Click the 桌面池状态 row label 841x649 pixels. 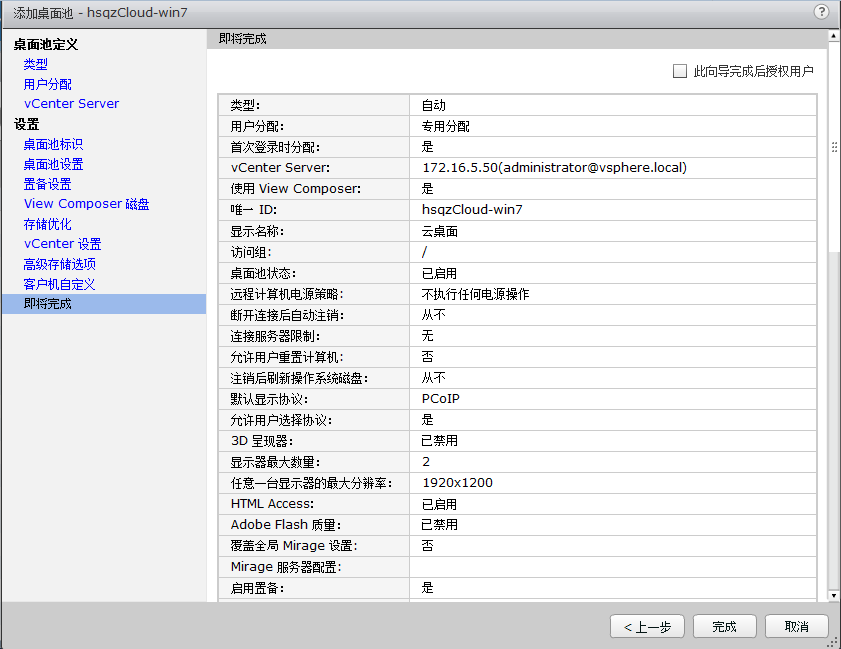tap(263, 273)
